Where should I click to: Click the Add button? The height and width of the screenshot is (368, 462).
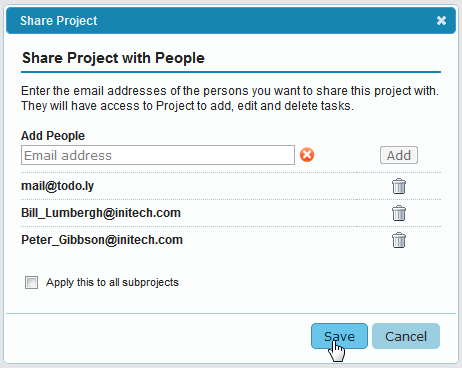pos(399,155)
